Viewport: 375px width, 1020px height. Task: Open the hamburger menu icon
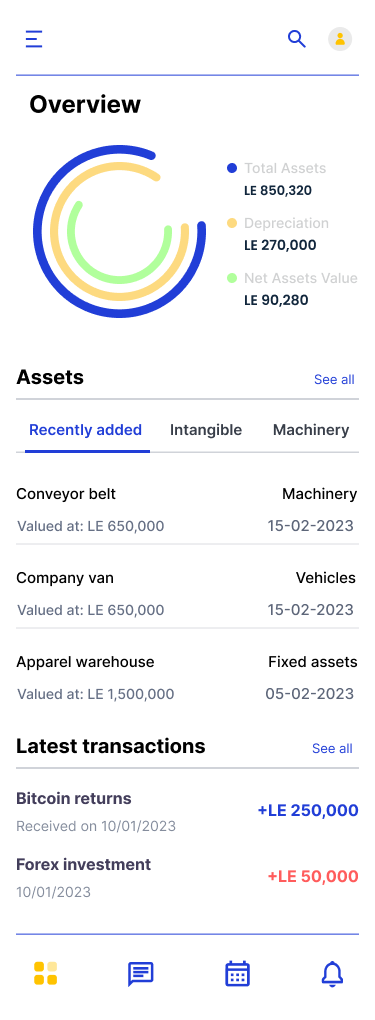click(x=34, y=39)
